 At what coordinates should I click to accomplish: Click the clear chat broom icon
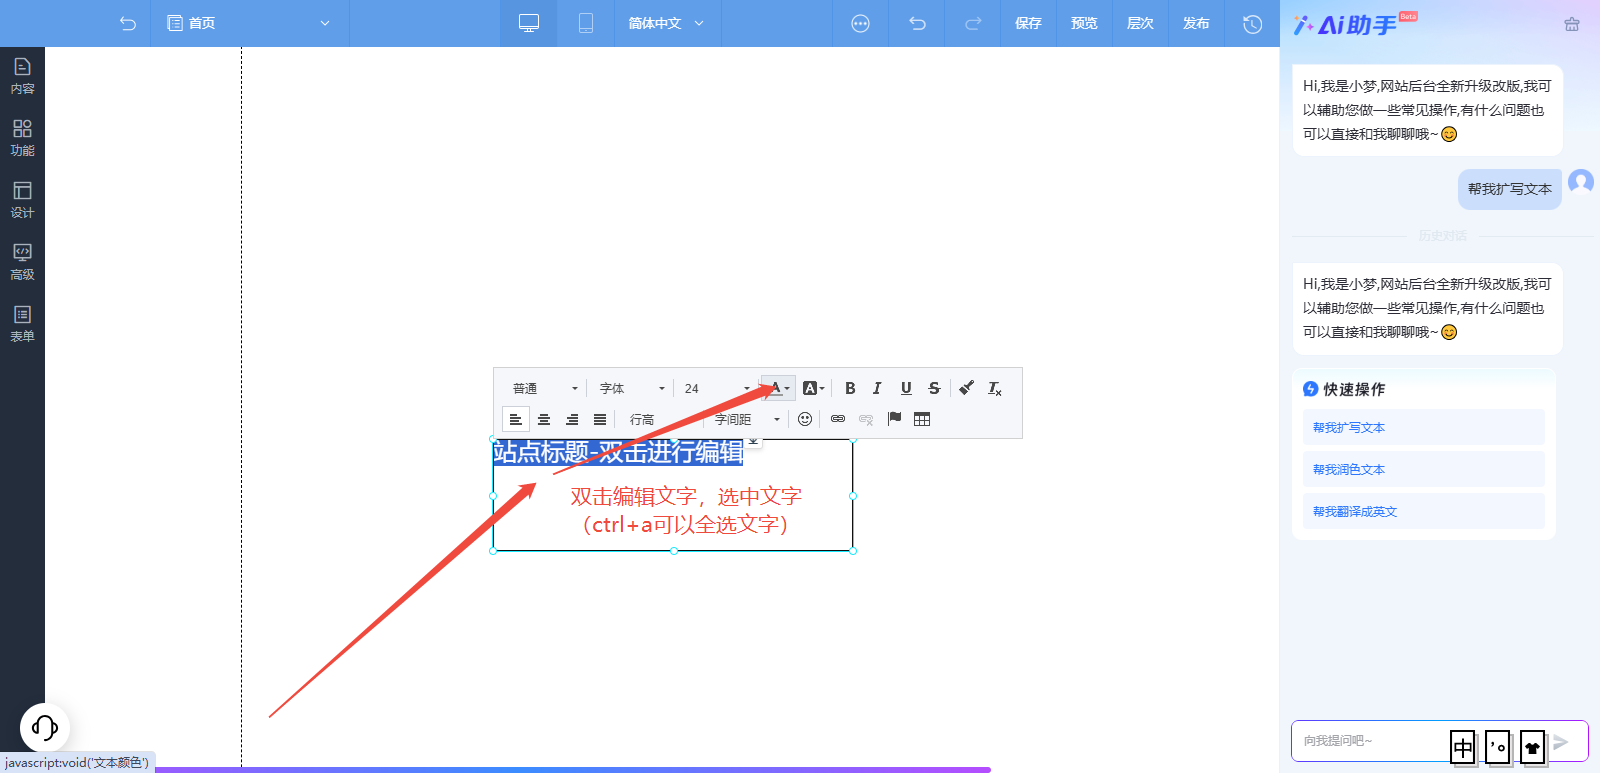click(x=1572, y=24)
